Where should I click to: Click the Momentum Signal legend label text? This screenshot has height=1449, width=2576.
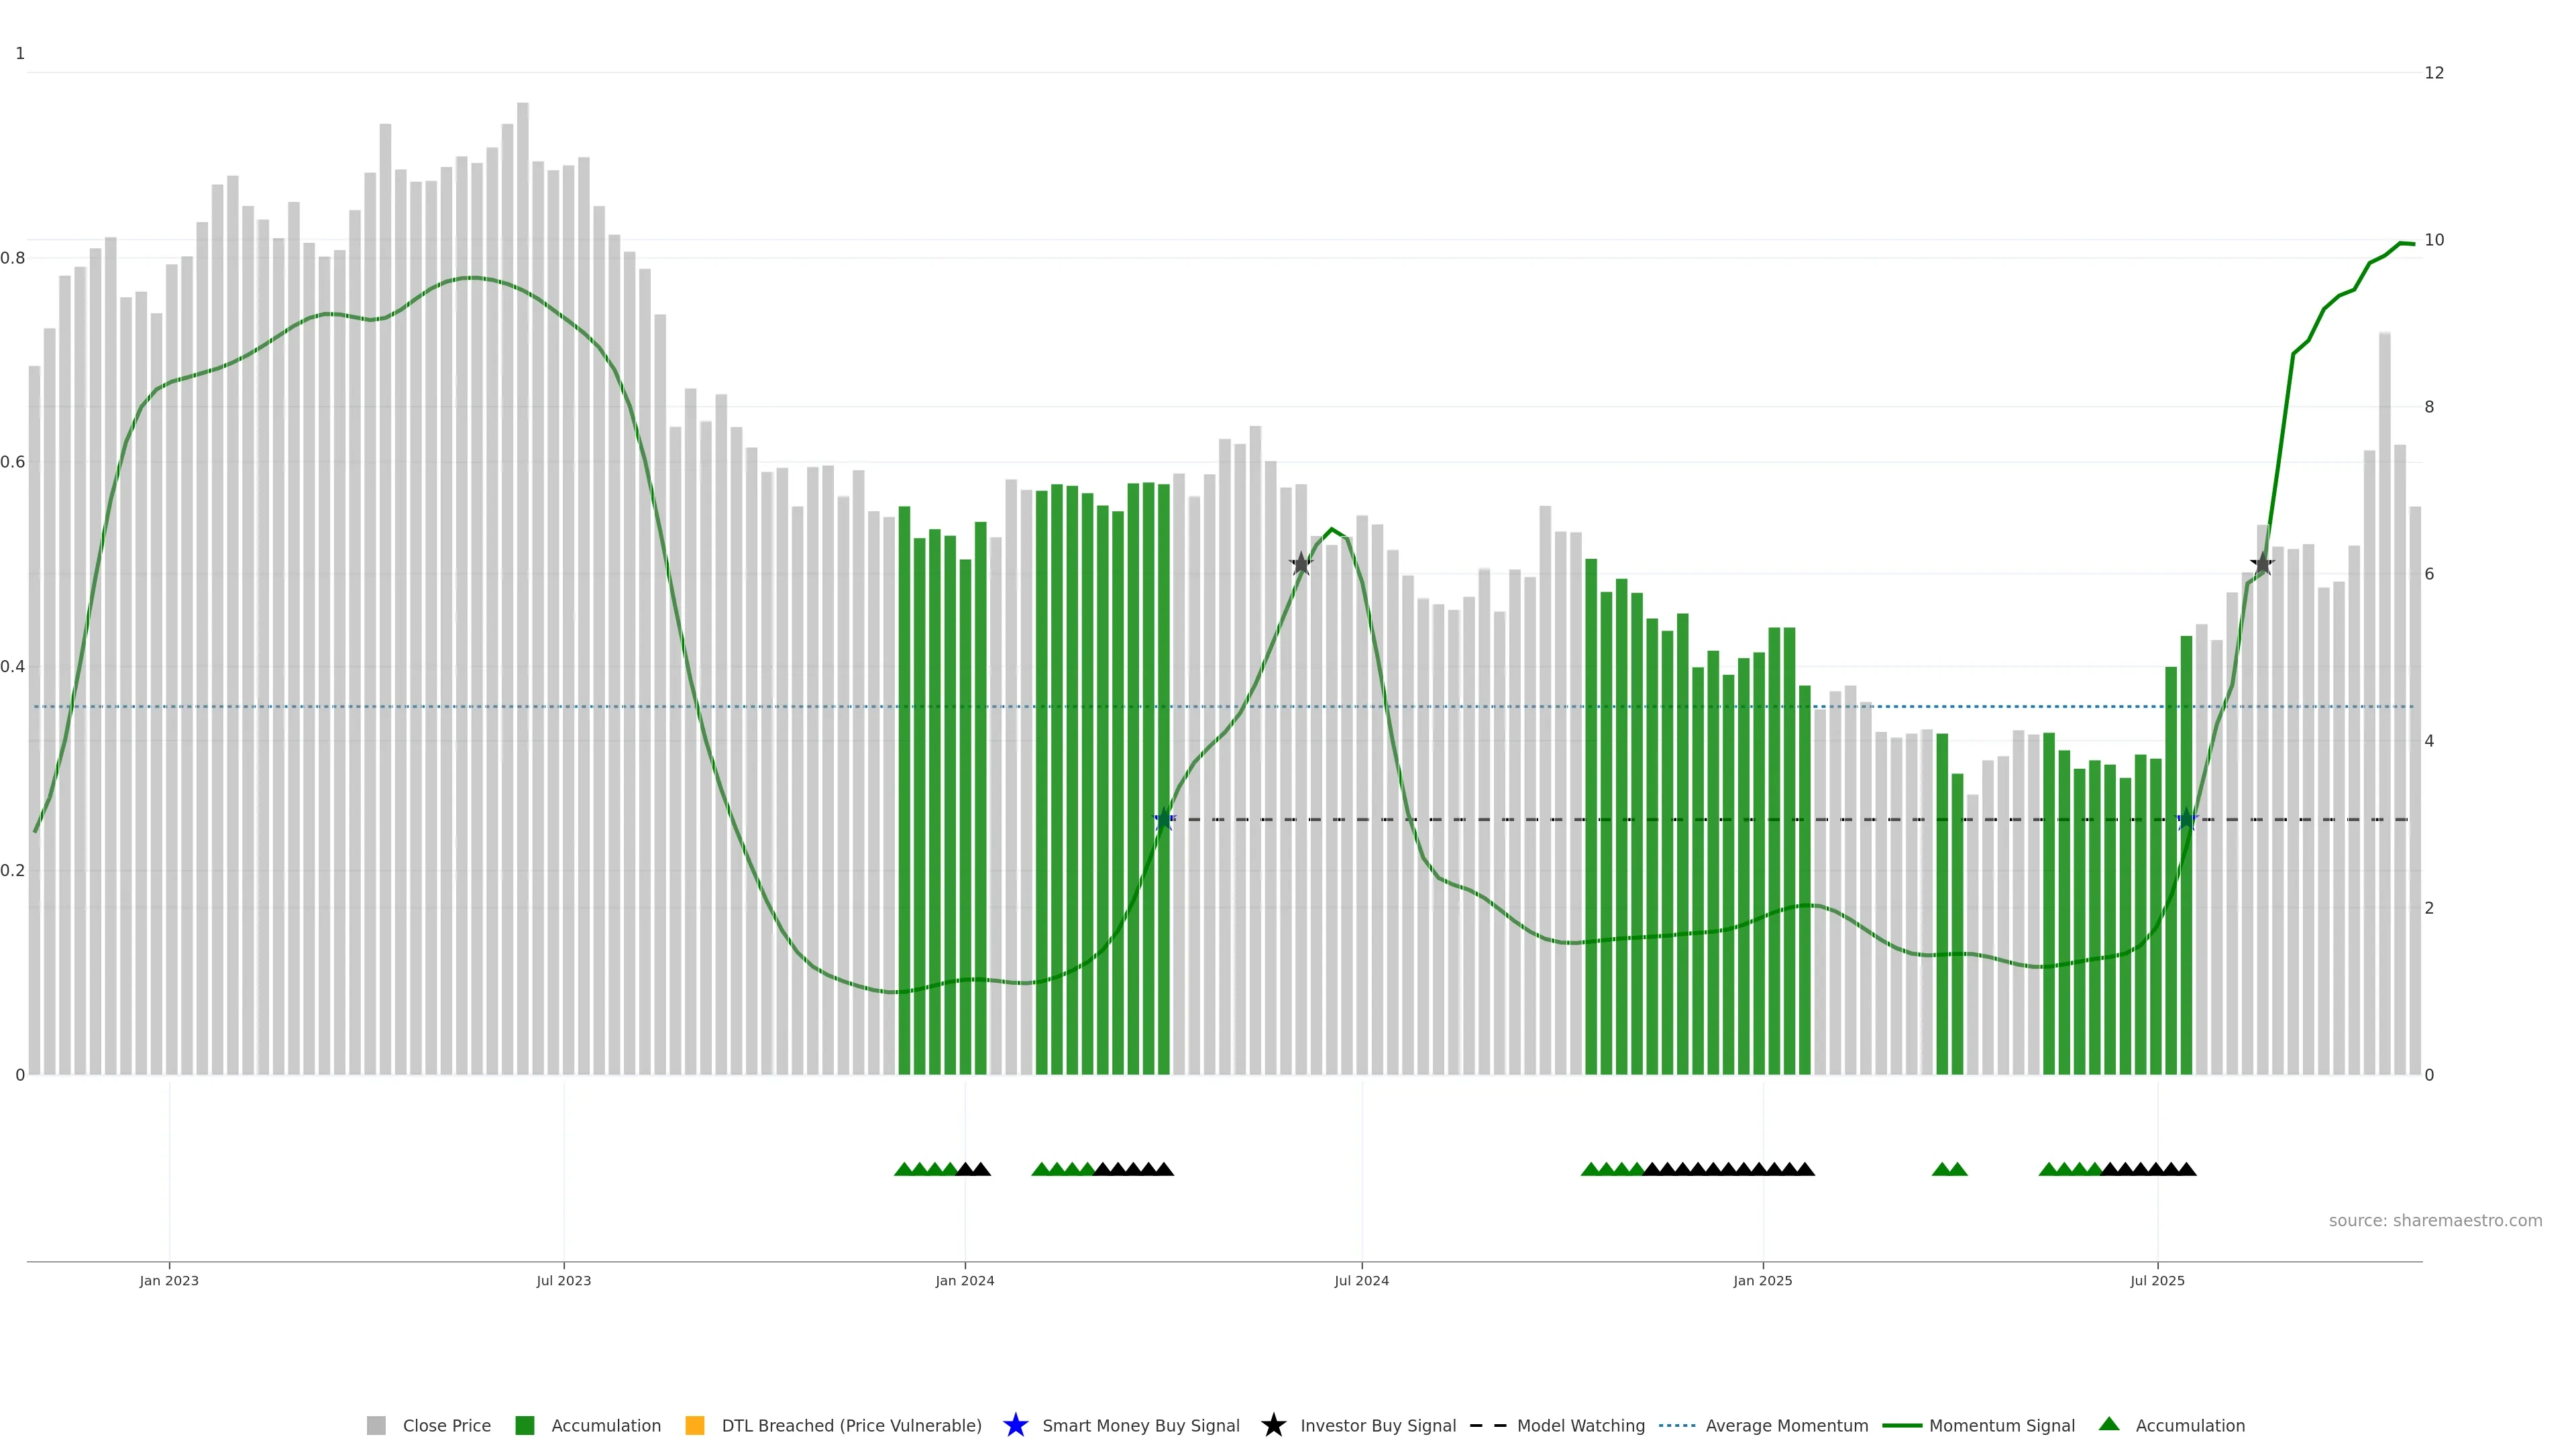click(2001, 1425)
